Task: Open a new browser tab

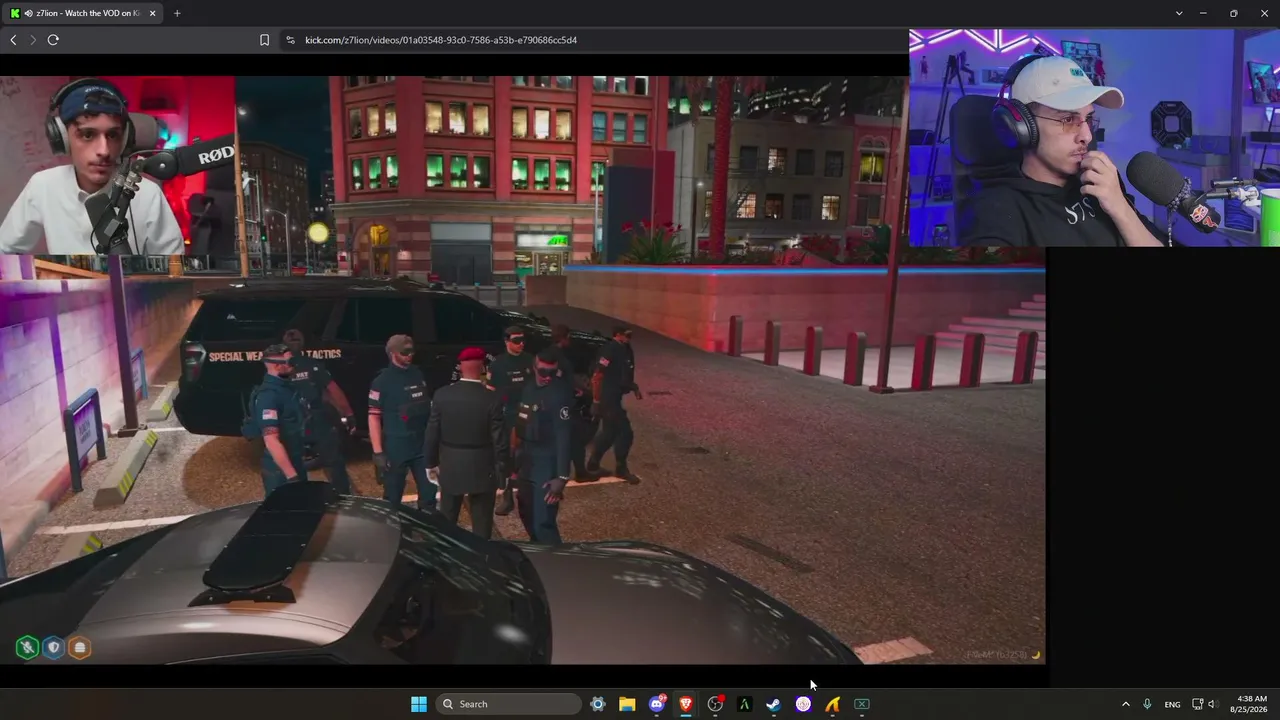Action: (x=177, y=13)
